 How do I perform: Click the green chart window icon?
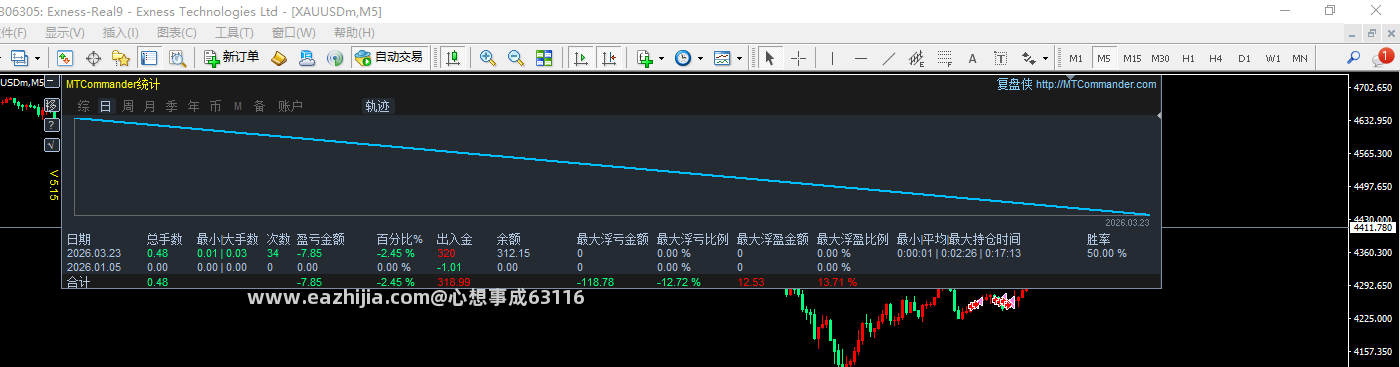(65, 58)
